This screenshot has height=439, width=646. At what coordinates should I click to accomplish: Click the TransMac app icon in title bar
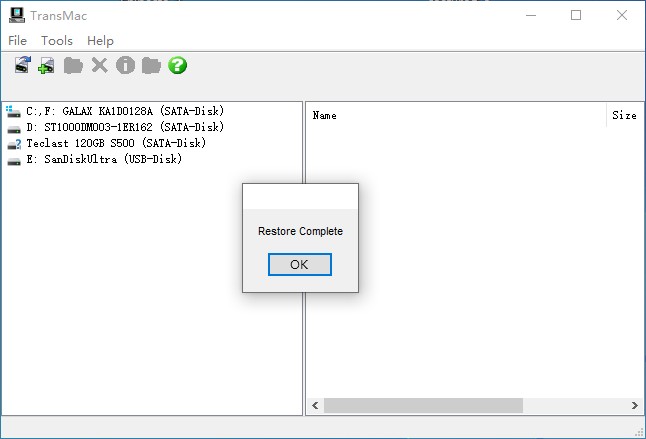[17, 15]
